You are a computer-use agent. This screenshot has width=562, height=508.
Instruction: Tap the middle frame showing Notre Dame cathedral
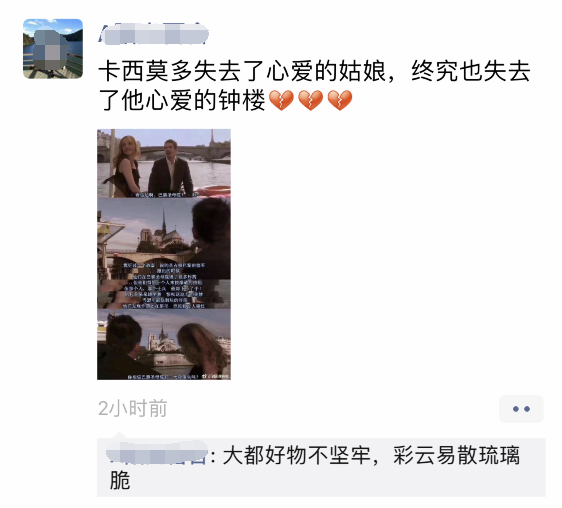[164, 253]
